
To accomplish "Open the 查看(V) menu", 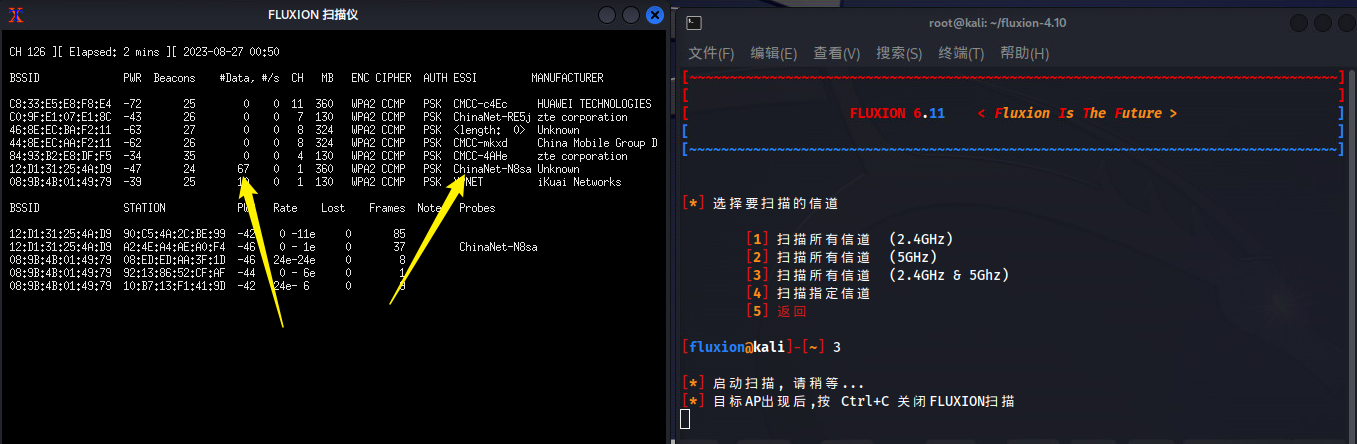I will [837, 53].
